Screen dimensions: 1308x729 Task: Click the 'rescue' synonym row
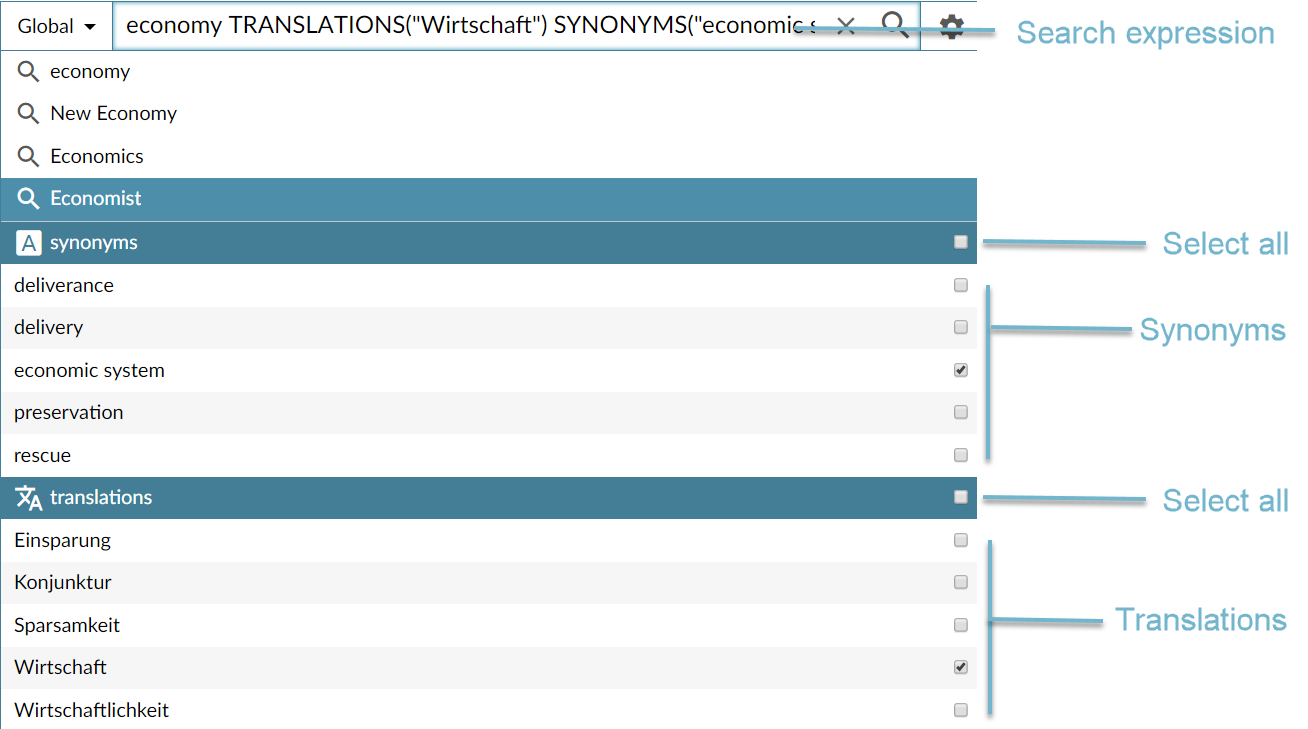coord(43,456)
